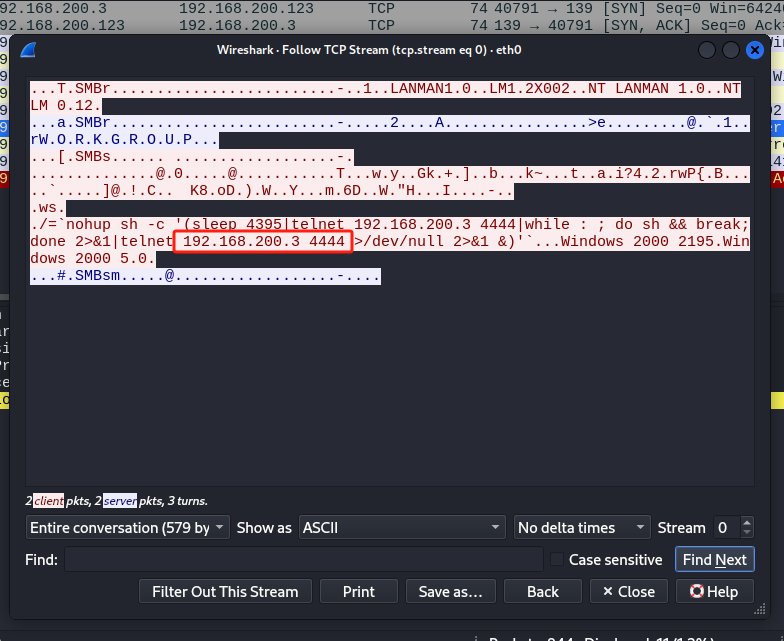Click the Back button
This screenshot has height=641, width=784.
[542, 592]
